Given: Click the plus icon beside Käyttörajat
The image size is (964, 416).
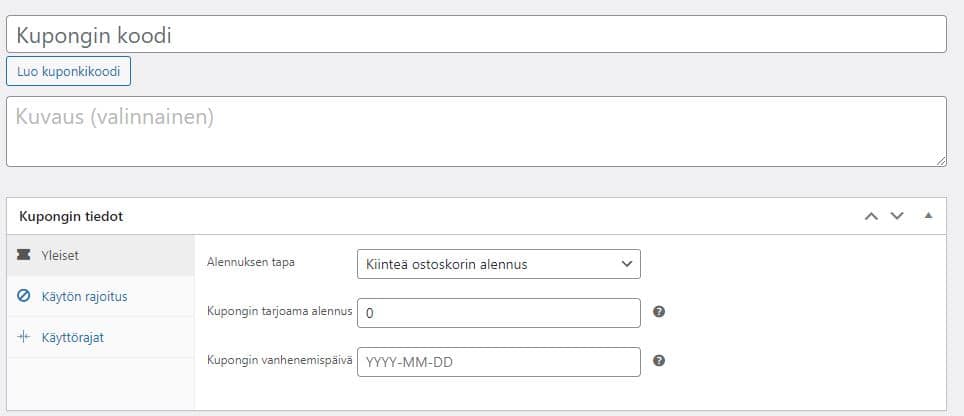Looking at the screenshot, I should click(x=24, y=337).
